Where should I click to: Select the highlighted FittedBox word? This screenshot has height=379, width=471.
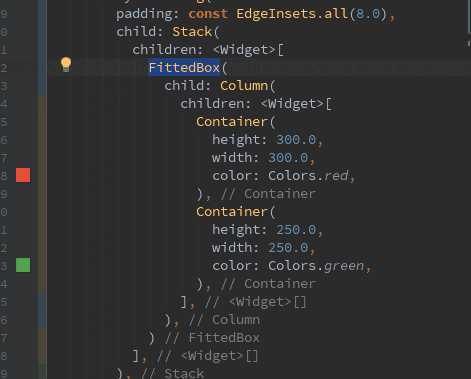coord(184,68)
